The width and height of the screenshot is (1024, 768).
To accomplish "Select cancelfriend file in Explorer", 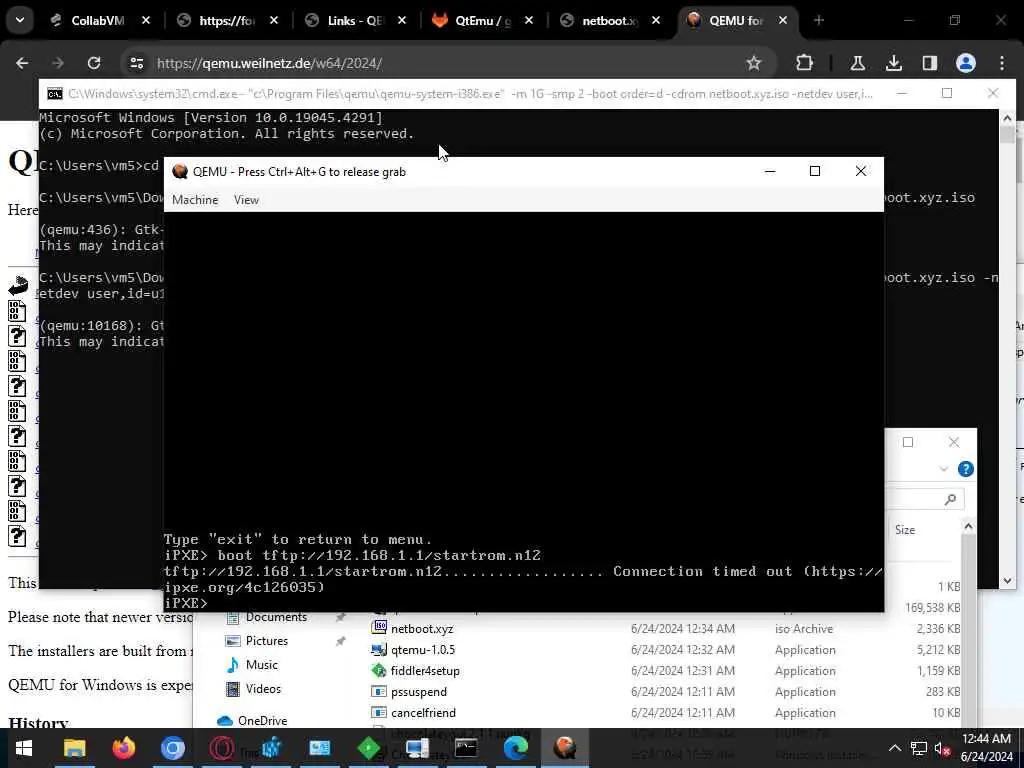I will [423, 712].
